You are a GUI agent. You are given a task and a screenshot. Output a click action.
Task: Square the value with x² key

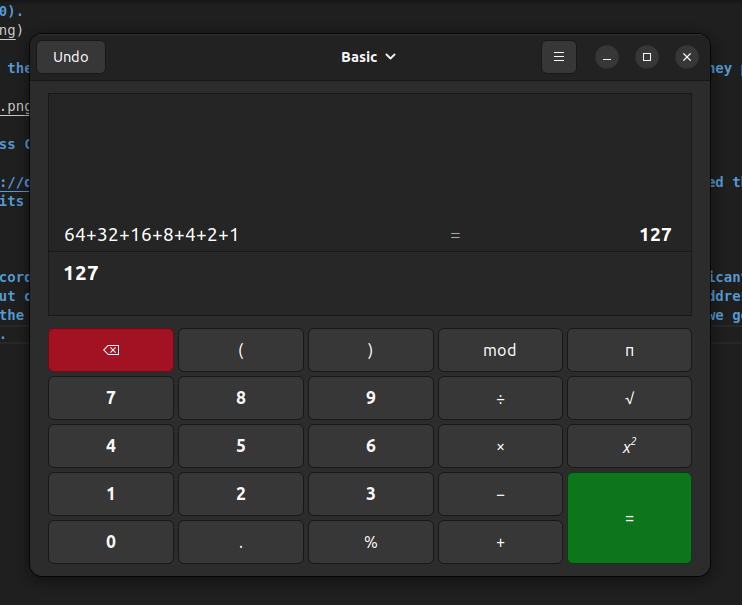click(629, 446)
